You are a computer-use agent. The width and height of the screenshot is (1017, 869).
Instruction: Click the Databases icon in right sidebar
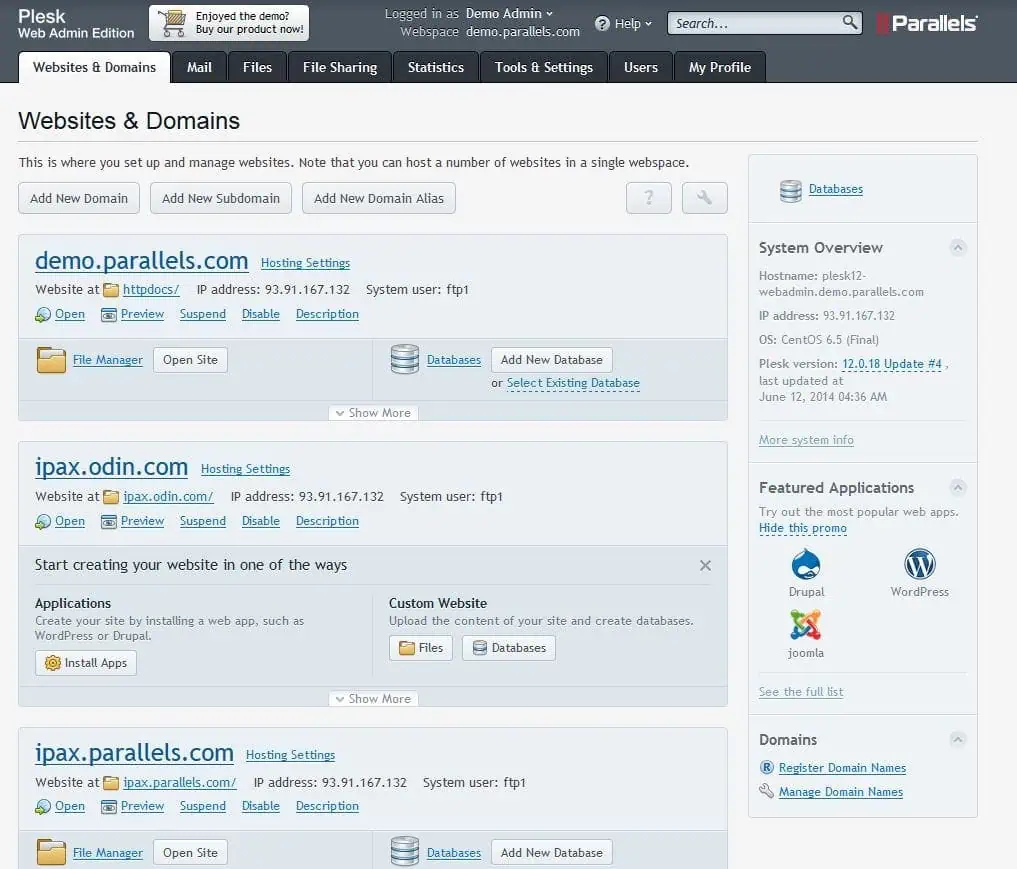point(791,190)
